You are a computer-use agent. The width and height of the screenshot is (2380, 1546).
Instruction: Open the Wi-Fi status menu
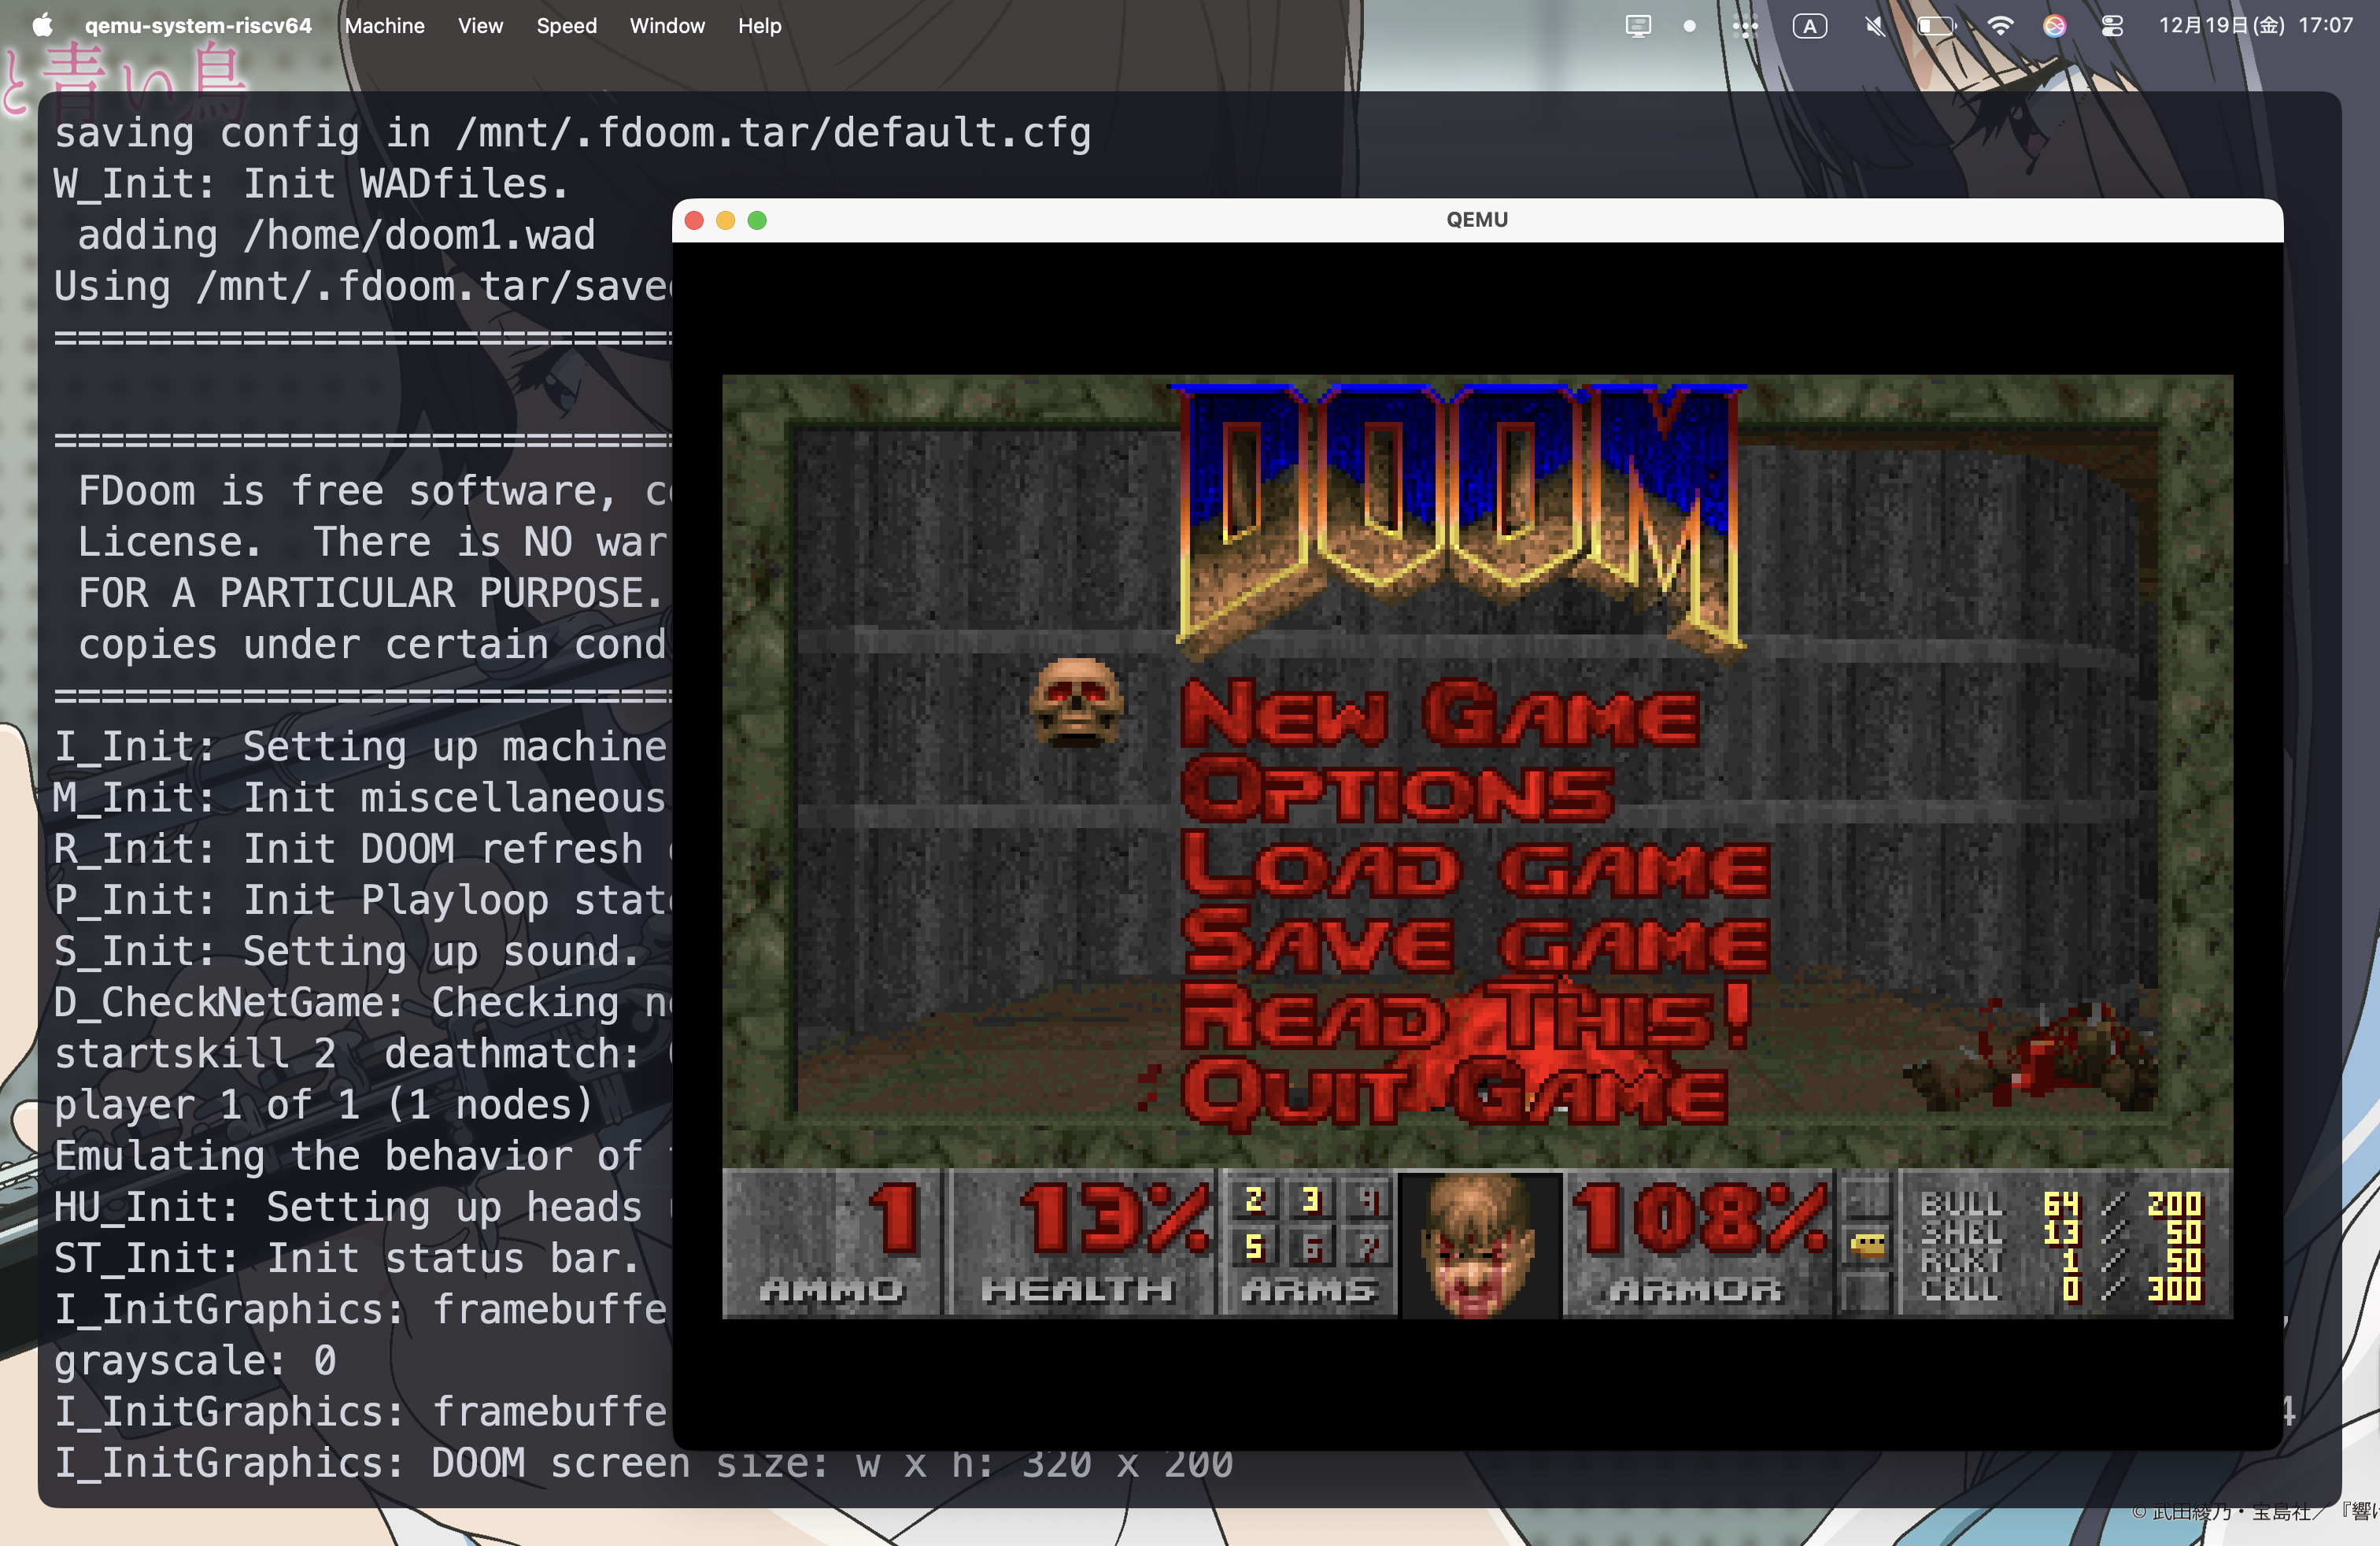click(1999, 26)
